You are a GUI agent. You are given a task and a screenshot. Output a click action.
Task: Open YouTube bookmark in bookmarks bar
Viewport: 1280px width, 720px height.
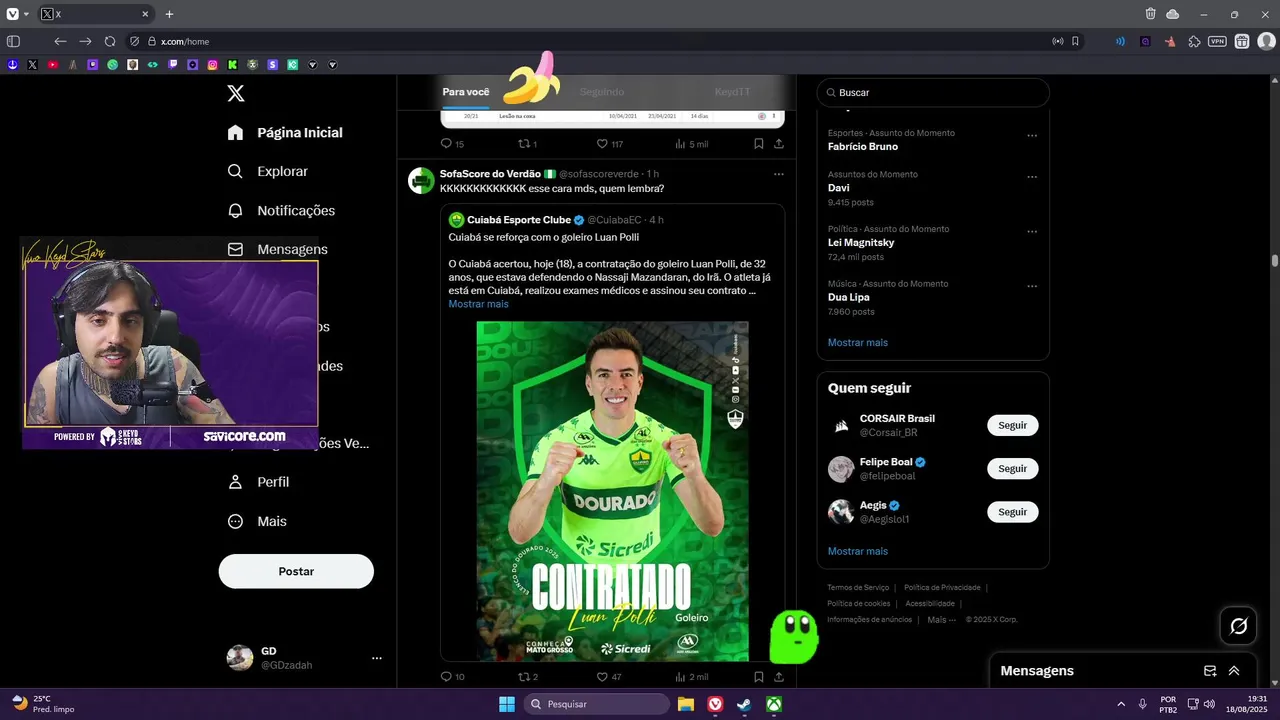point(52,64)
